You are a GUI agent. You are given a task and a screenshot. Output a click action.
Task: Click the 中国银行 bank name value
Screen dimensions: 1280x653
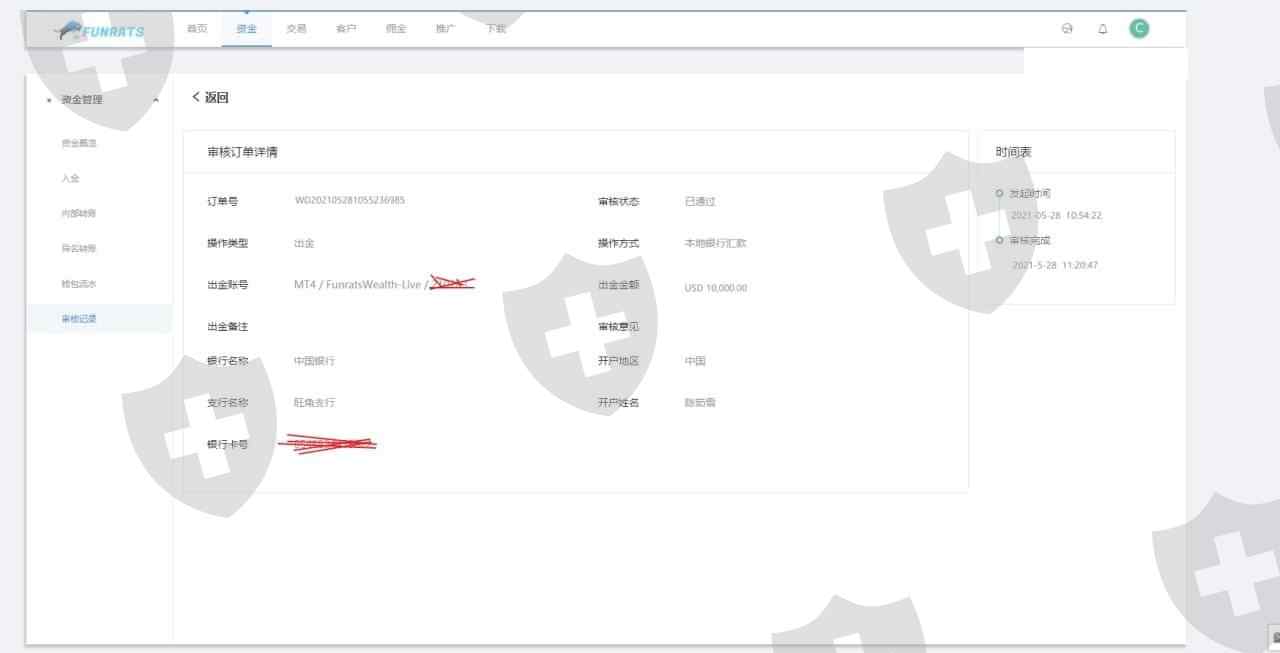[314, 361]
